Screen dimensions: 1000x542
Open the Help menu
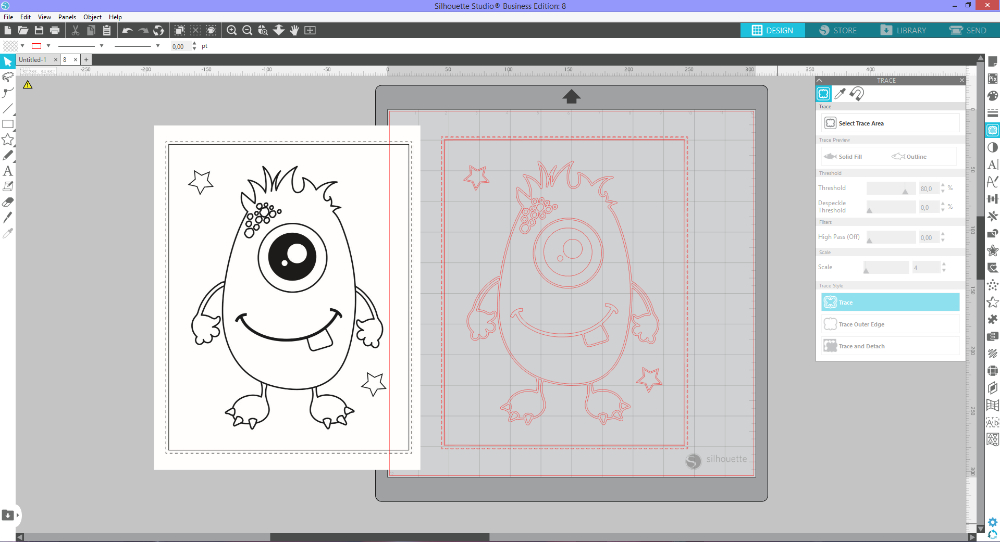[115, 17]
